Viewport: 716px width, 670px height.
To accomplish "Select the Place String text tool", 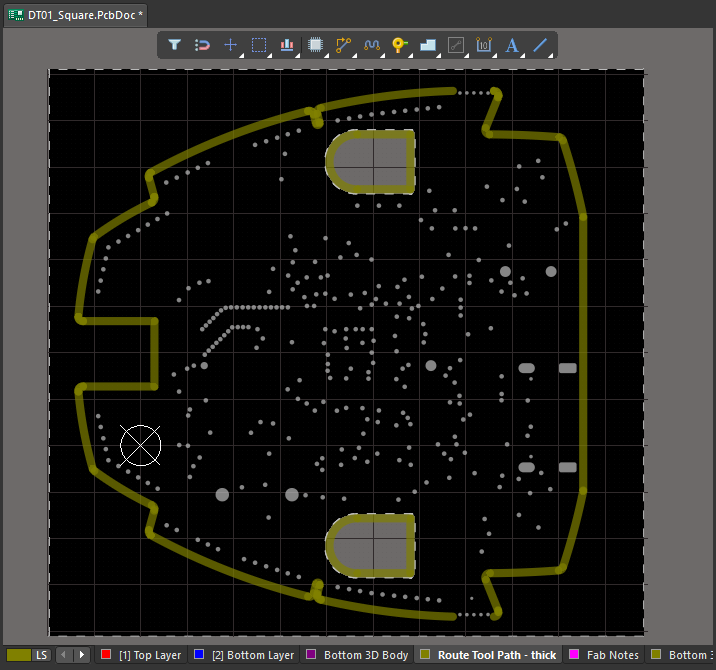I will 512,45.
